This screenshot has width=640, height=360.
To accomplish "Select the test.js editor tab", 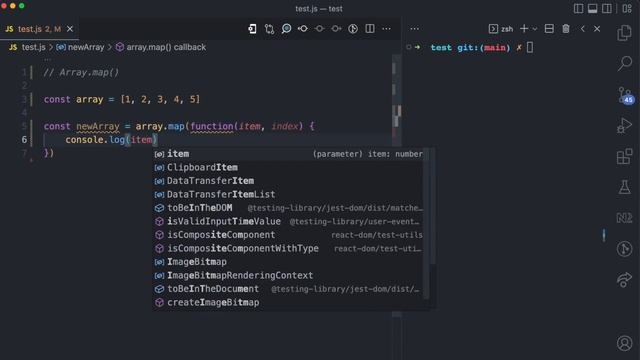I will pyautogui.click(x=39, y=29).
